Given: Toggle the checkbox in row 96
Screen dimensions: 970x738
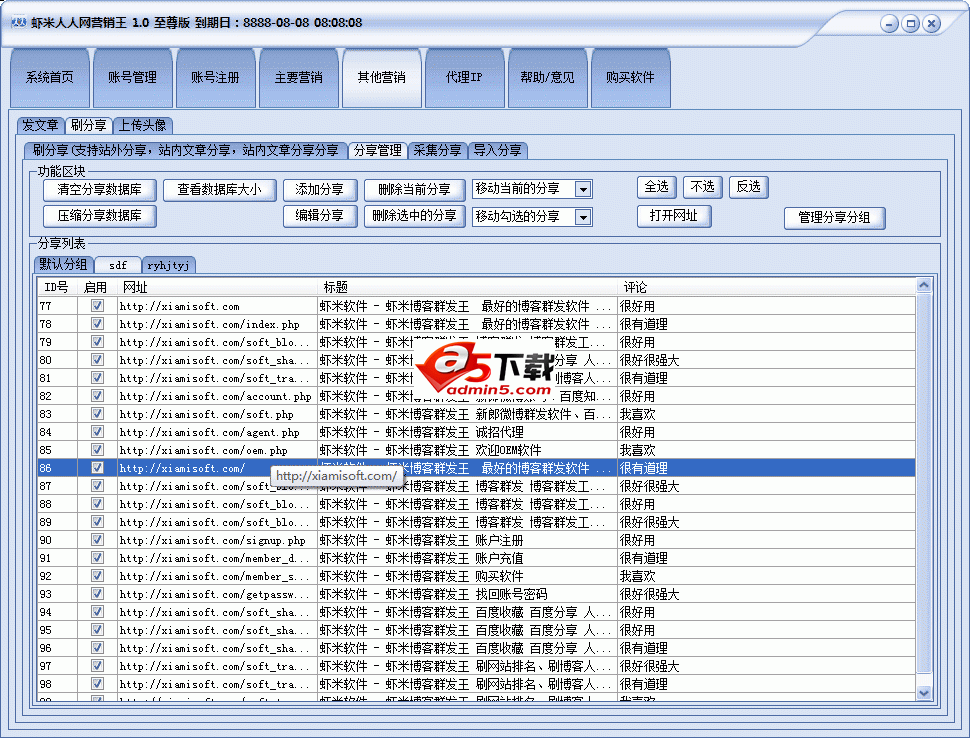Looking at the screenshot, I should (97, 648).
